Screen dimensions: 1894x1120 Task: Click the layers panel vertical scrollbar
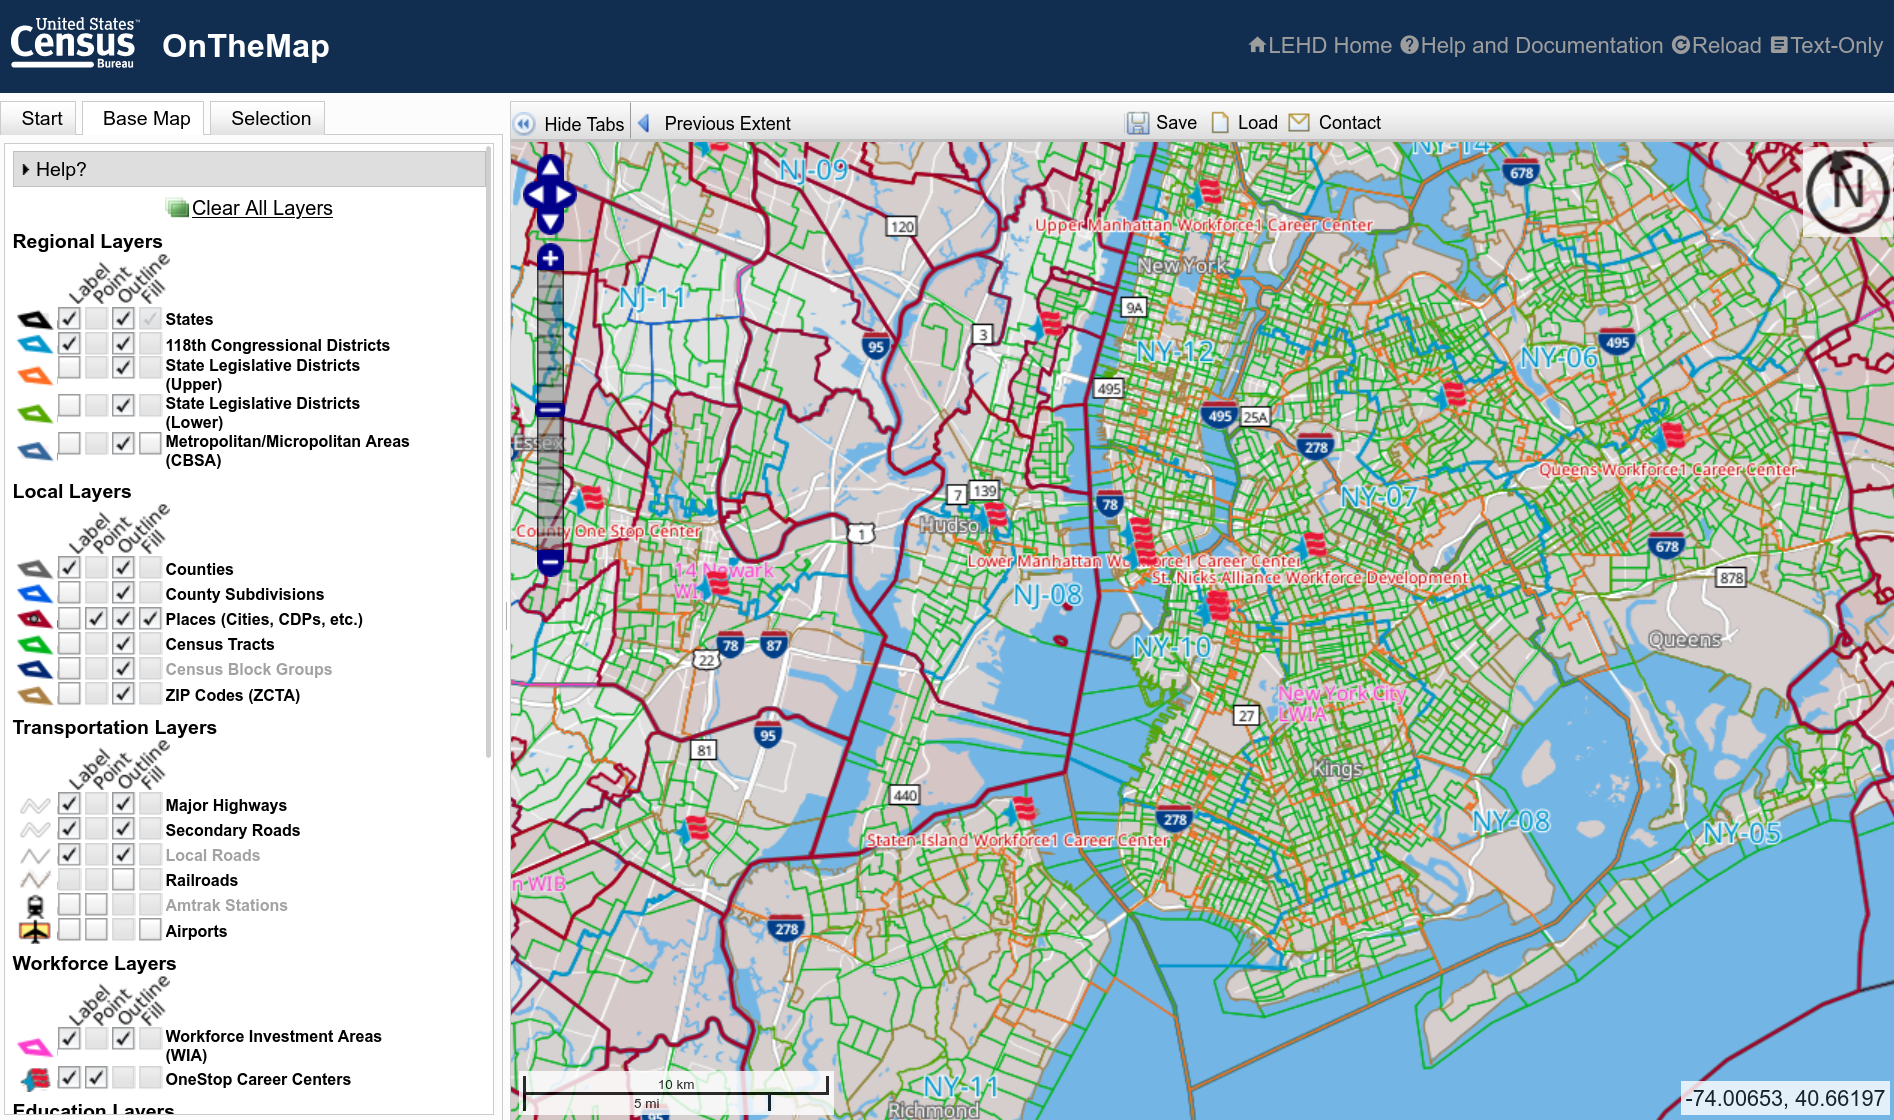(488, 452)
